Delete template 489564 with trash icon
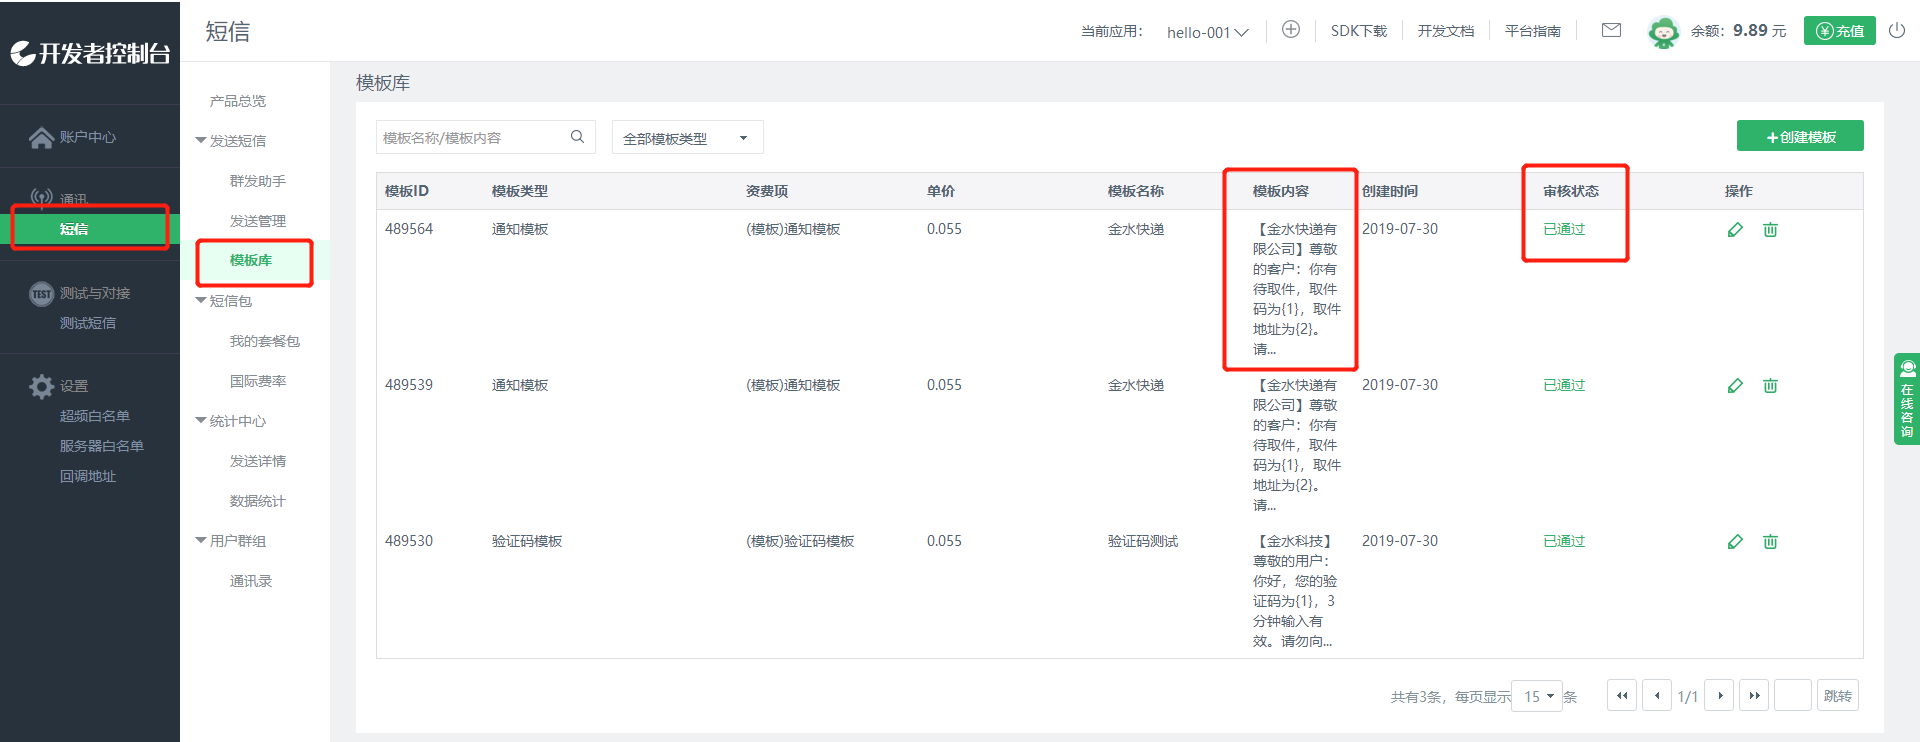The image size is (1920, 742). pyautogui.click(x=1770, y=230)
